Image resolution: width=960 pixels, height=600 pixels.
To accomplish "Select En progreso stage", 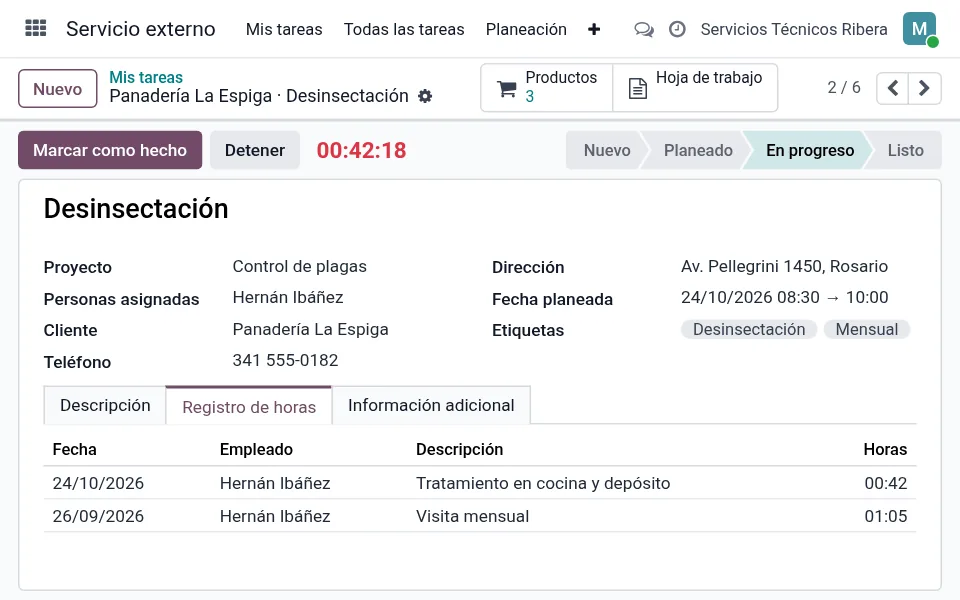I will (x=809, y=150).
